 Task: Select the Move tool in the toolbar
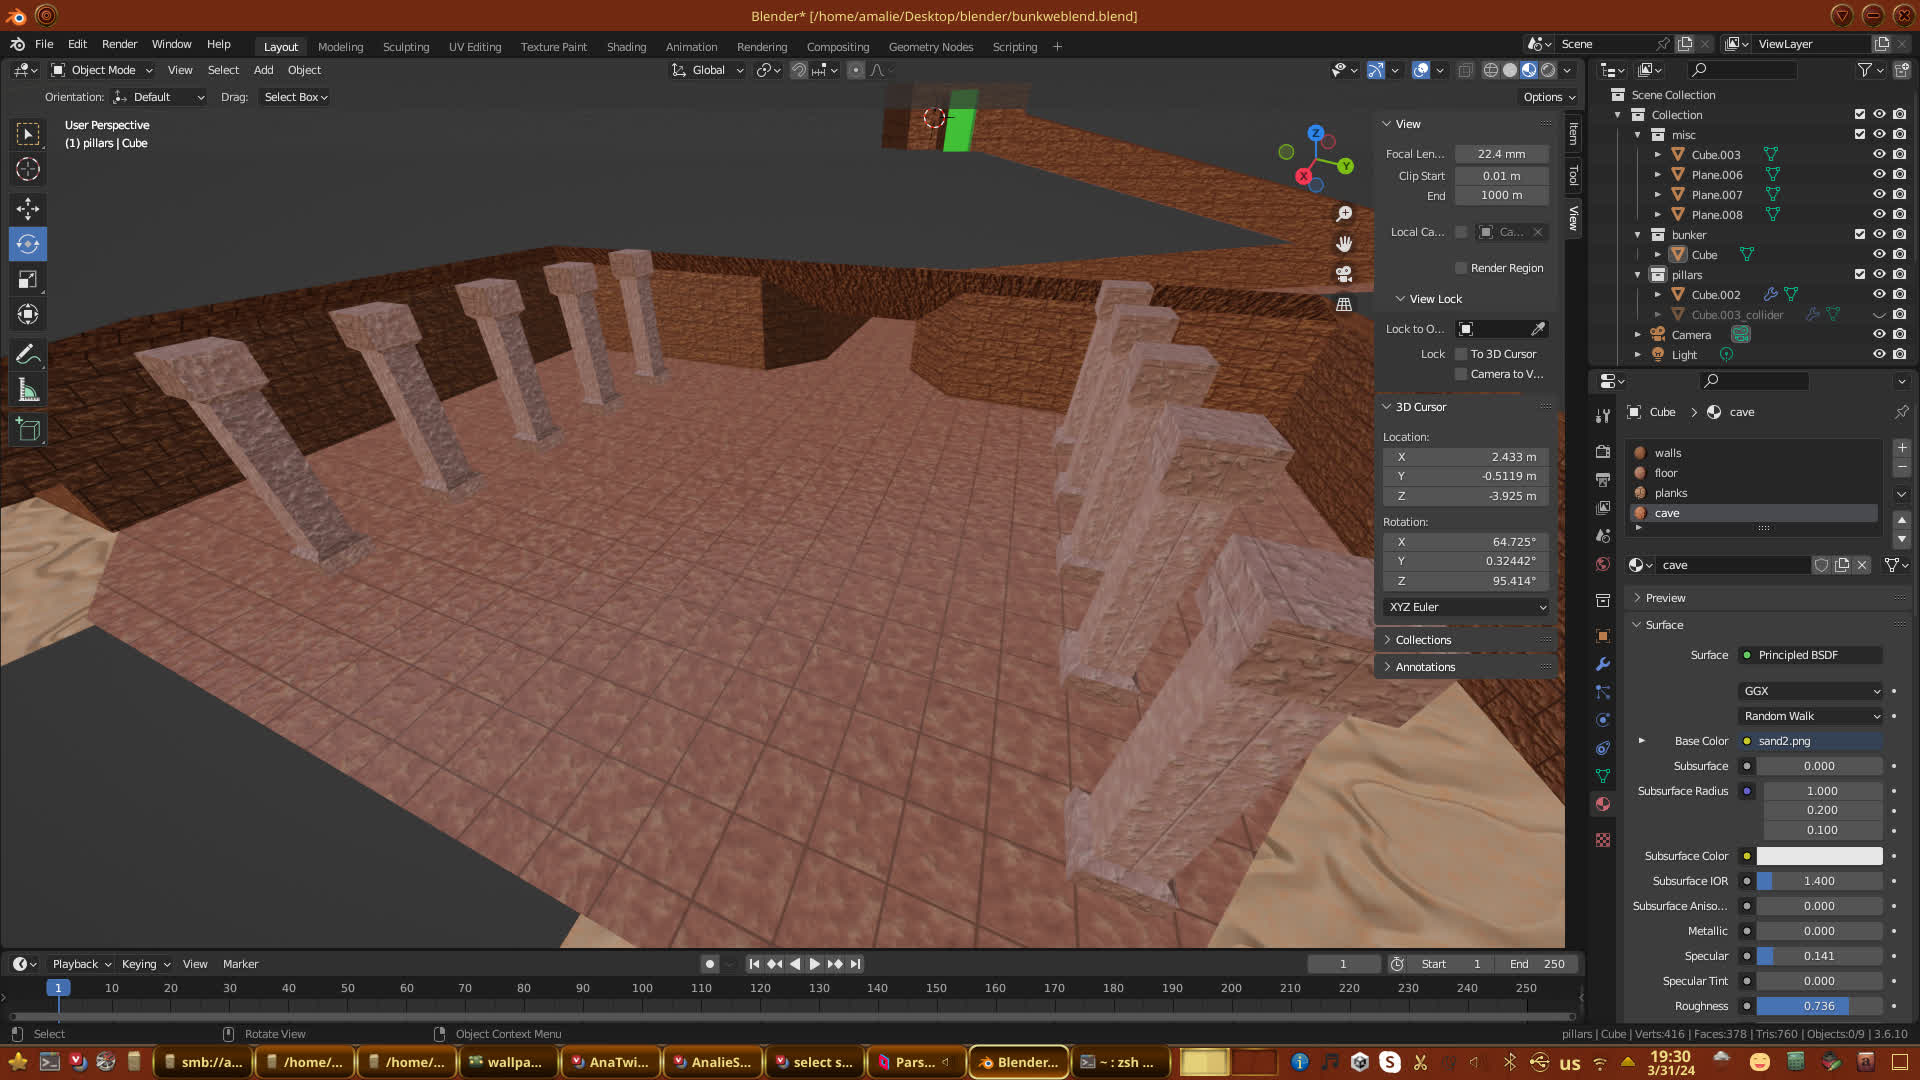[28, 209]
